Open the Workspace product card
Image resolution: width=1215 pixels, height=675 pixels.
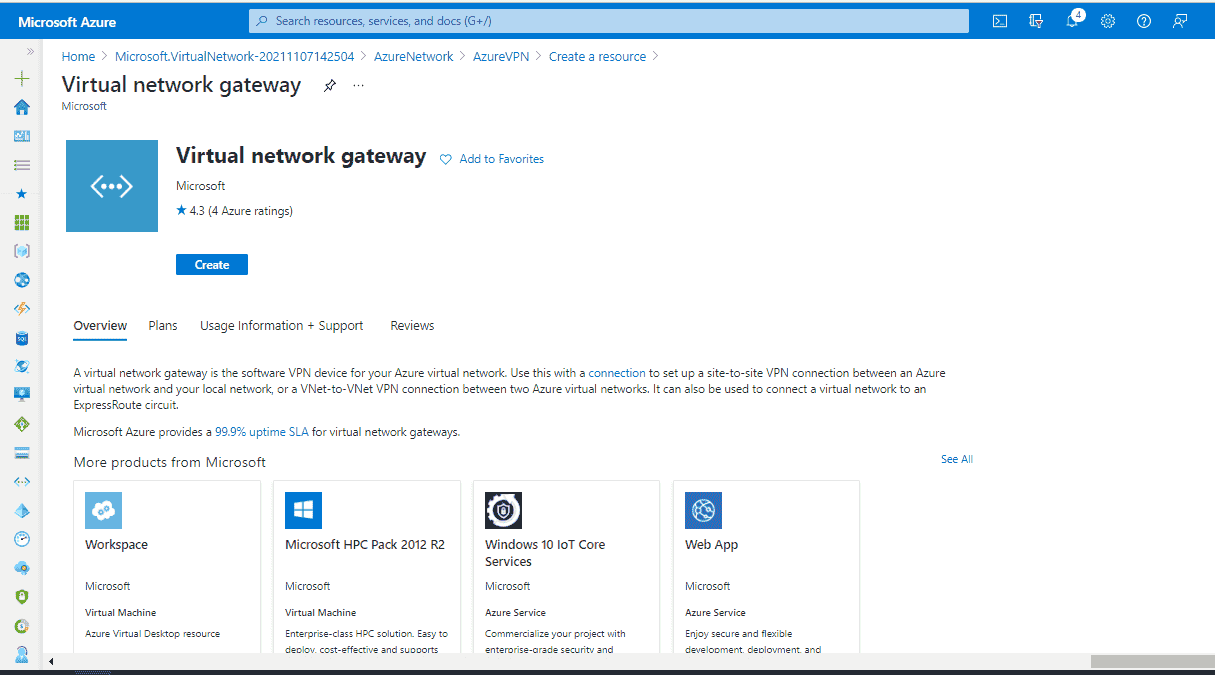tap(167, 567)
